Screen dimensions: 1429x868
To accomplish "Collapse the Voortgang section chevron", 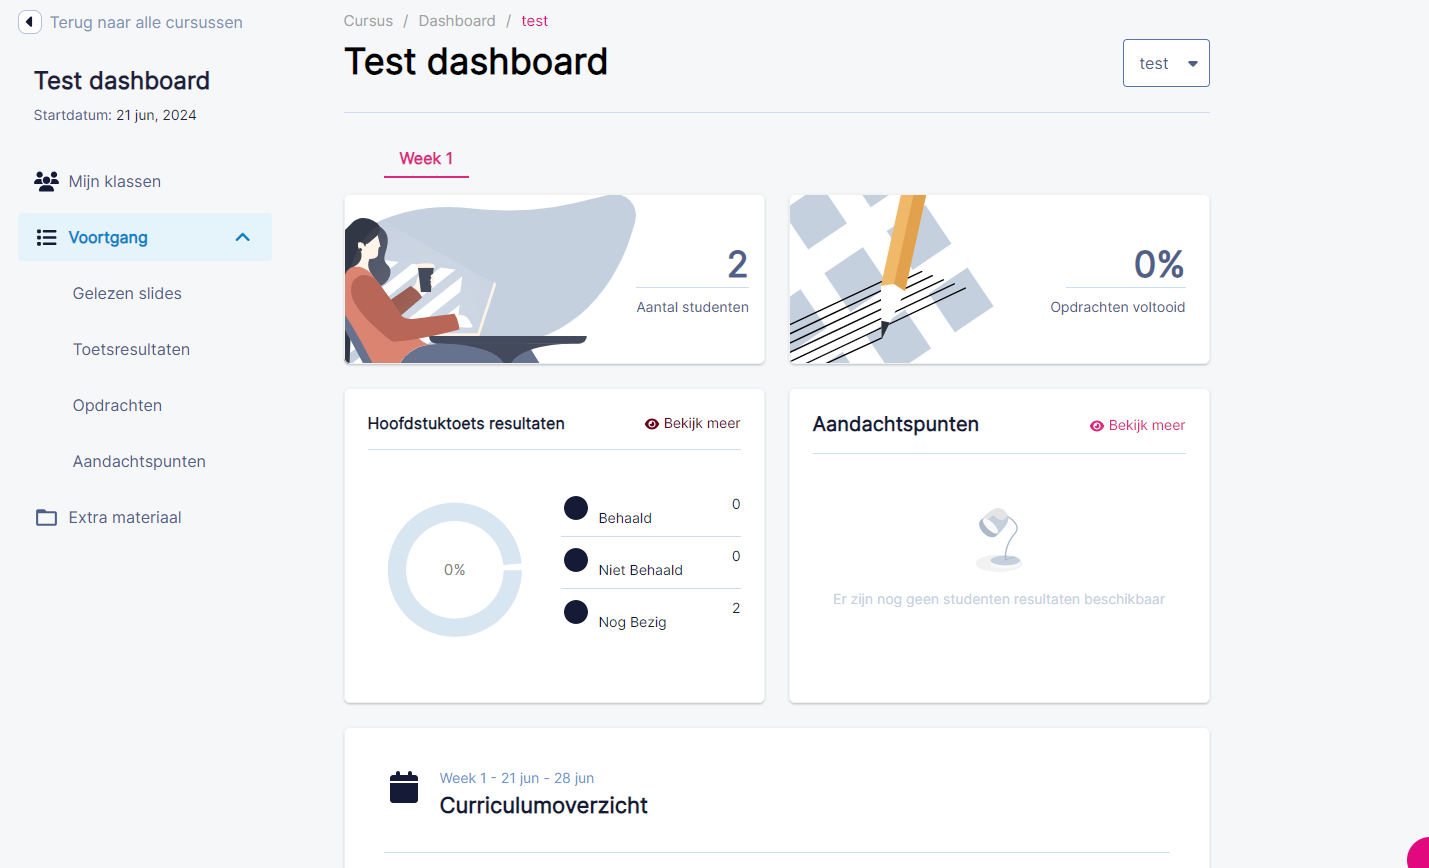I will [242, 237].
